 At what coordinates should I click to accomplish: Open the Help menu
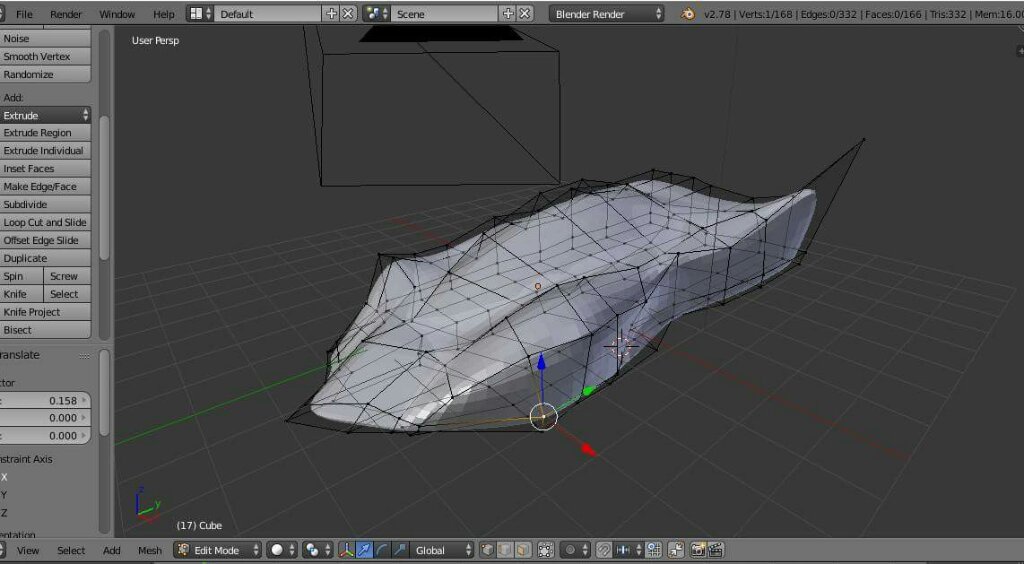click(163, 14)
